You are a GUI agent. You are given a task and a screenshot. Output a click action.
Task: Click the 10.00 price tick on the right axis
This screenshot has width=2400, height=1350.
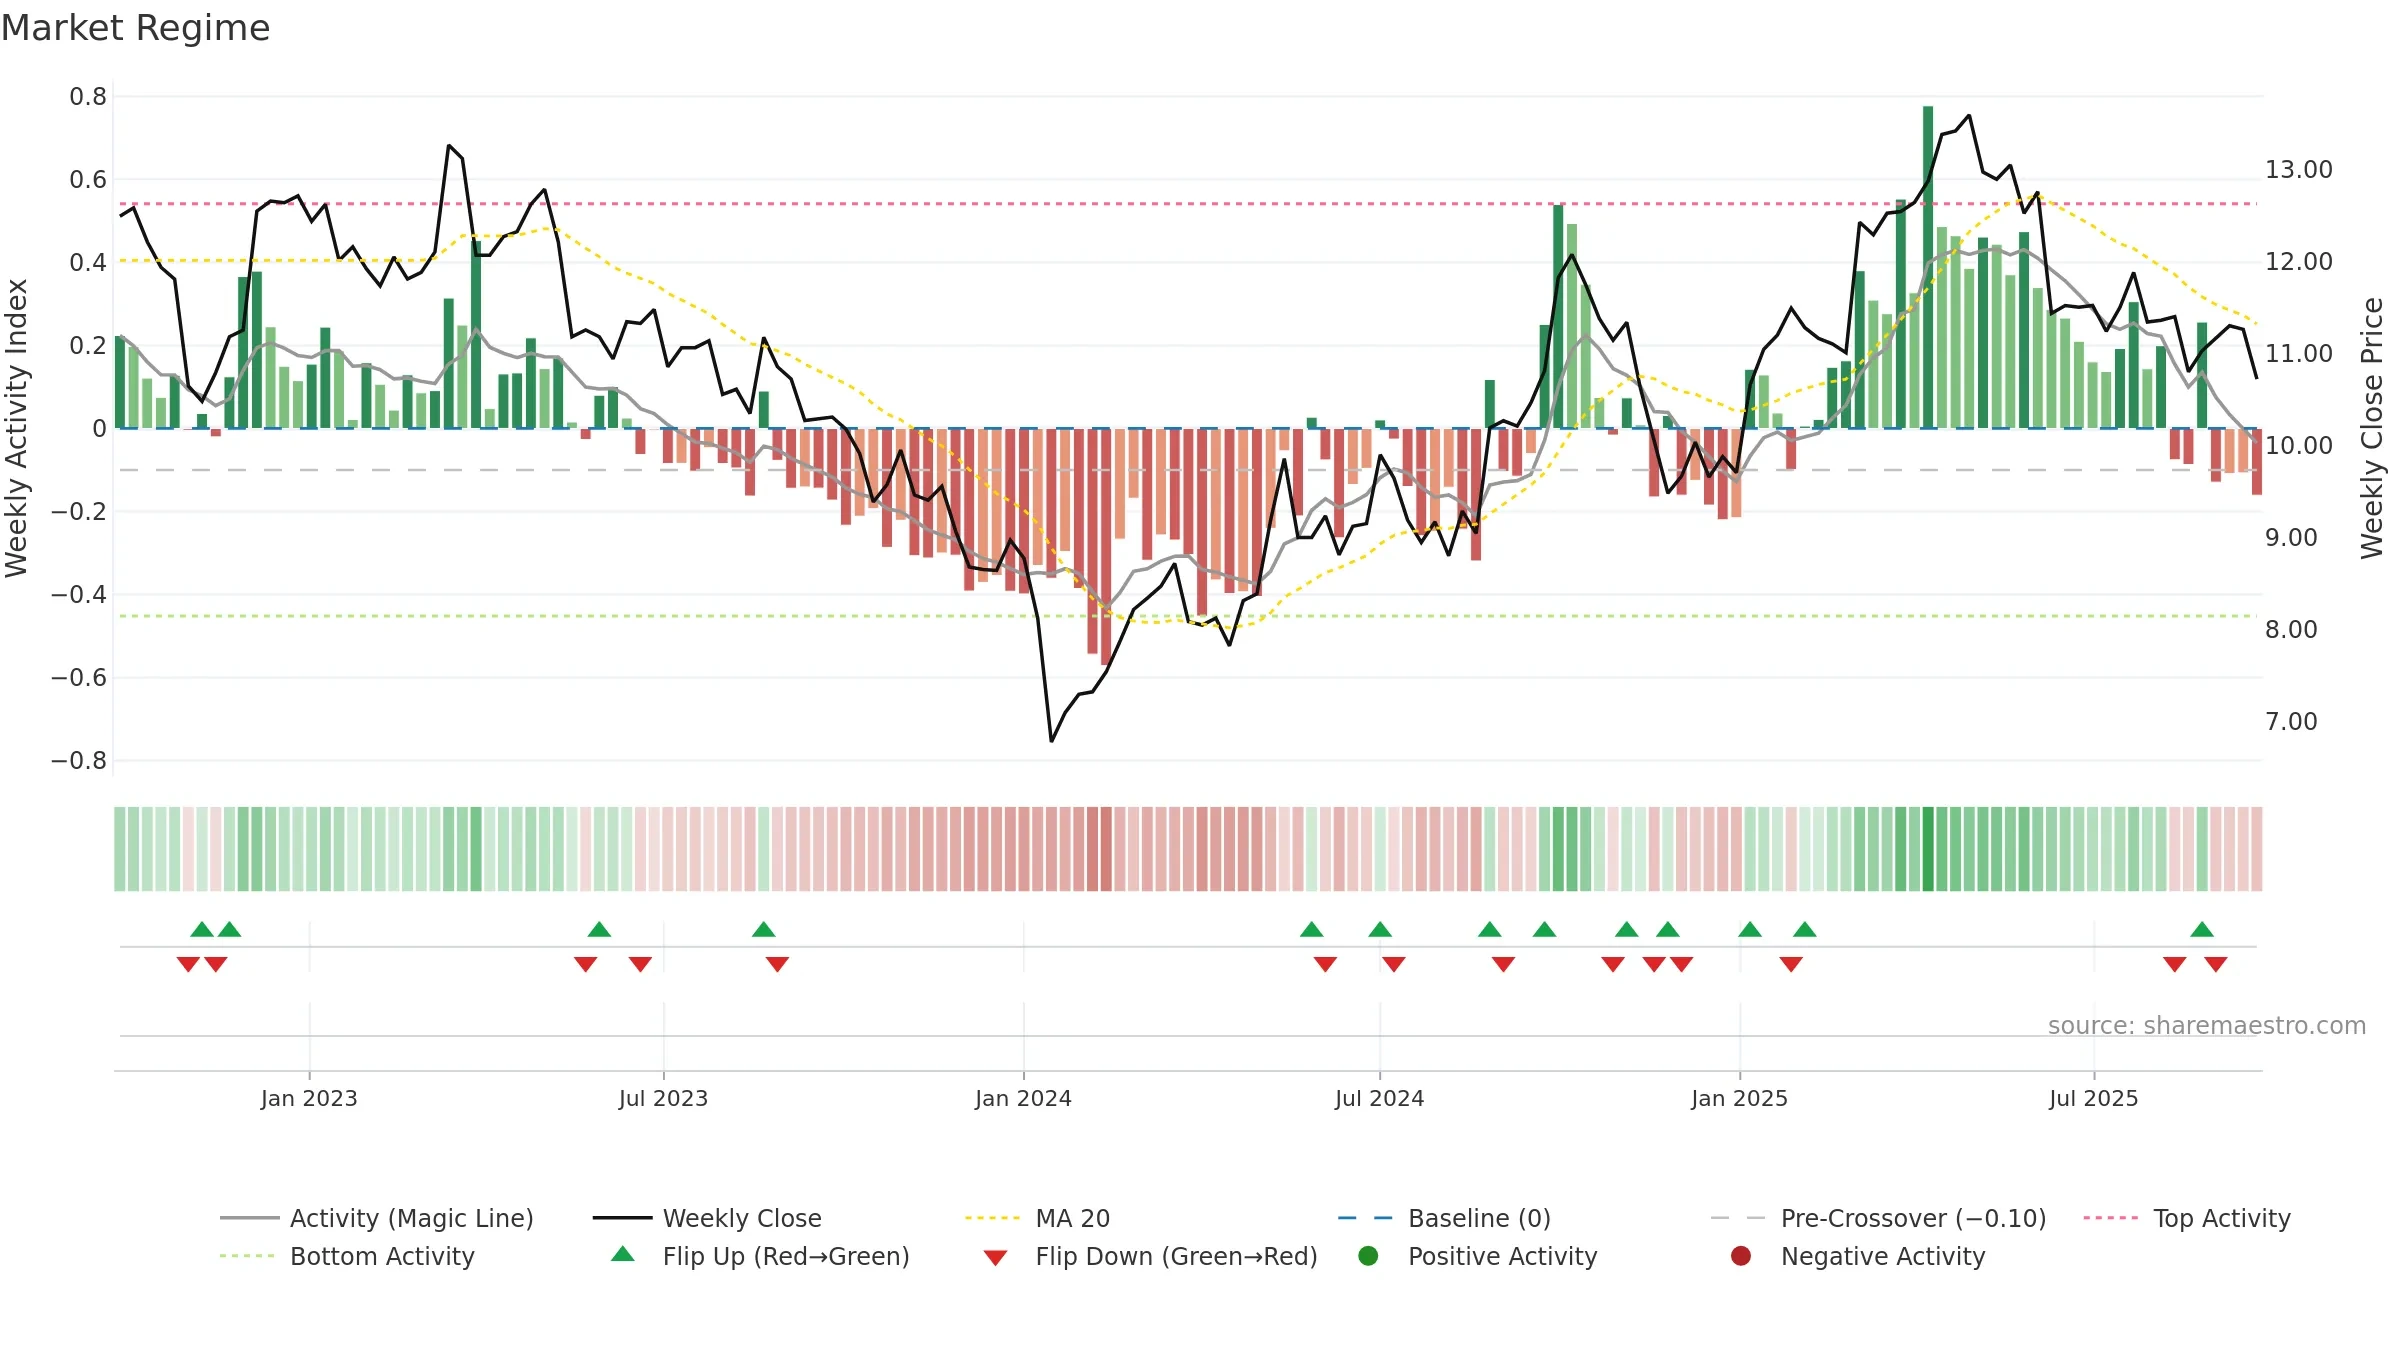coord(2299,446)
